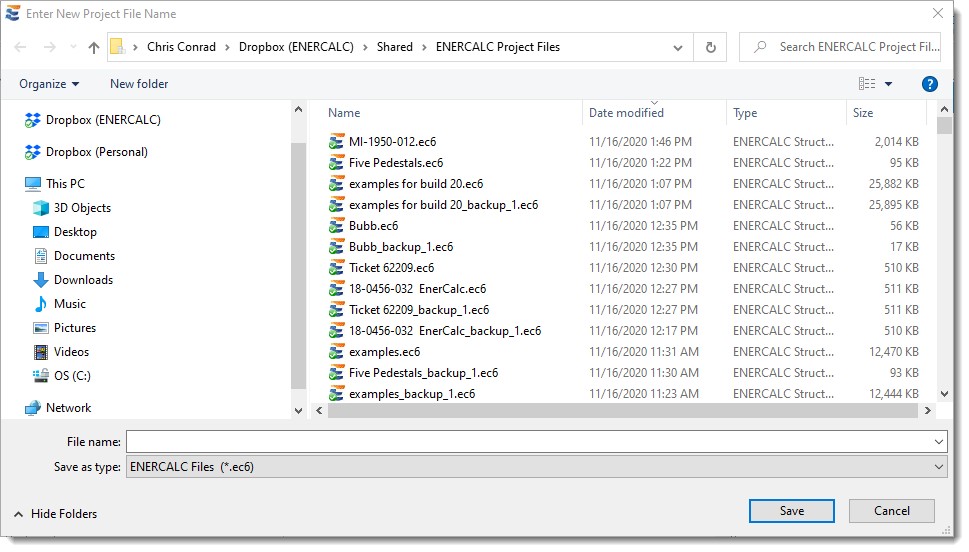Open the view options dropdown arrow
Image resolution: width=969 pixels, height=552 pixels.
tap(888, 84)
